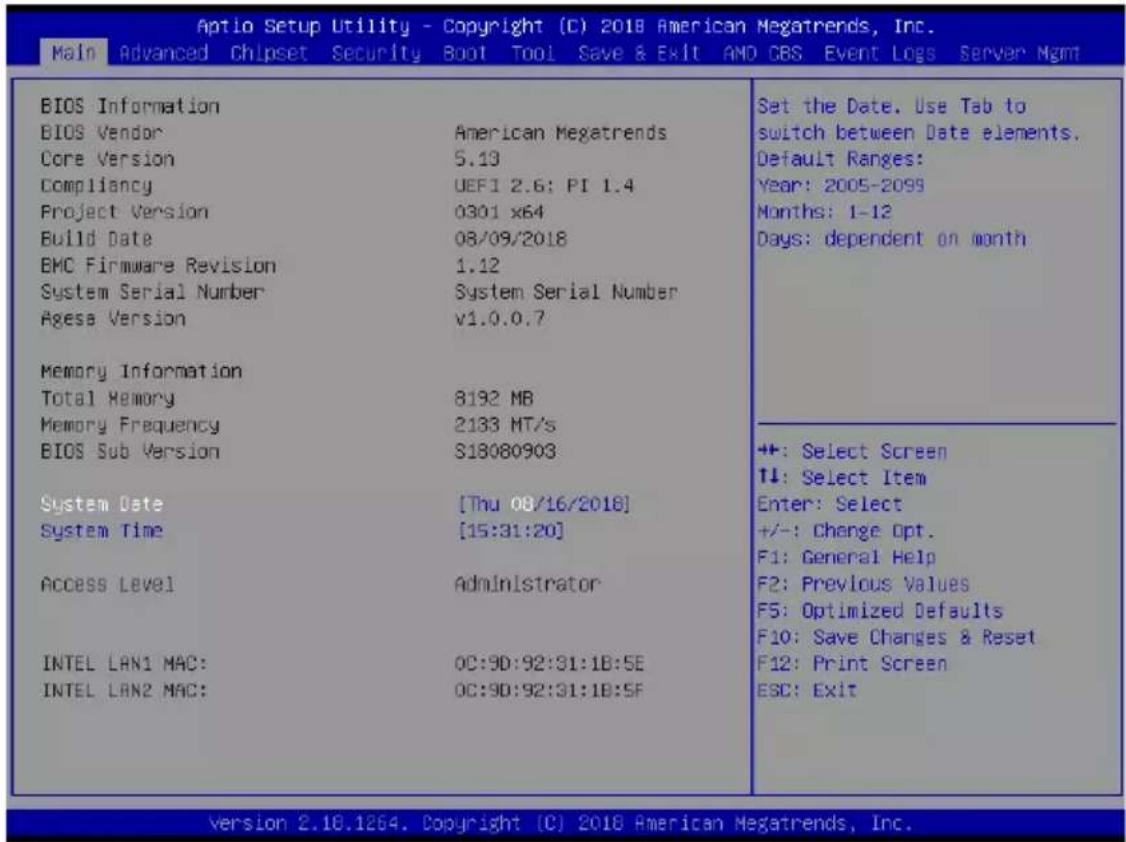The height and width of the screenshot is (842, 1126).
Task: Click the UEFI 2.6; PI 1.4 value
Action: coord(544,185)
